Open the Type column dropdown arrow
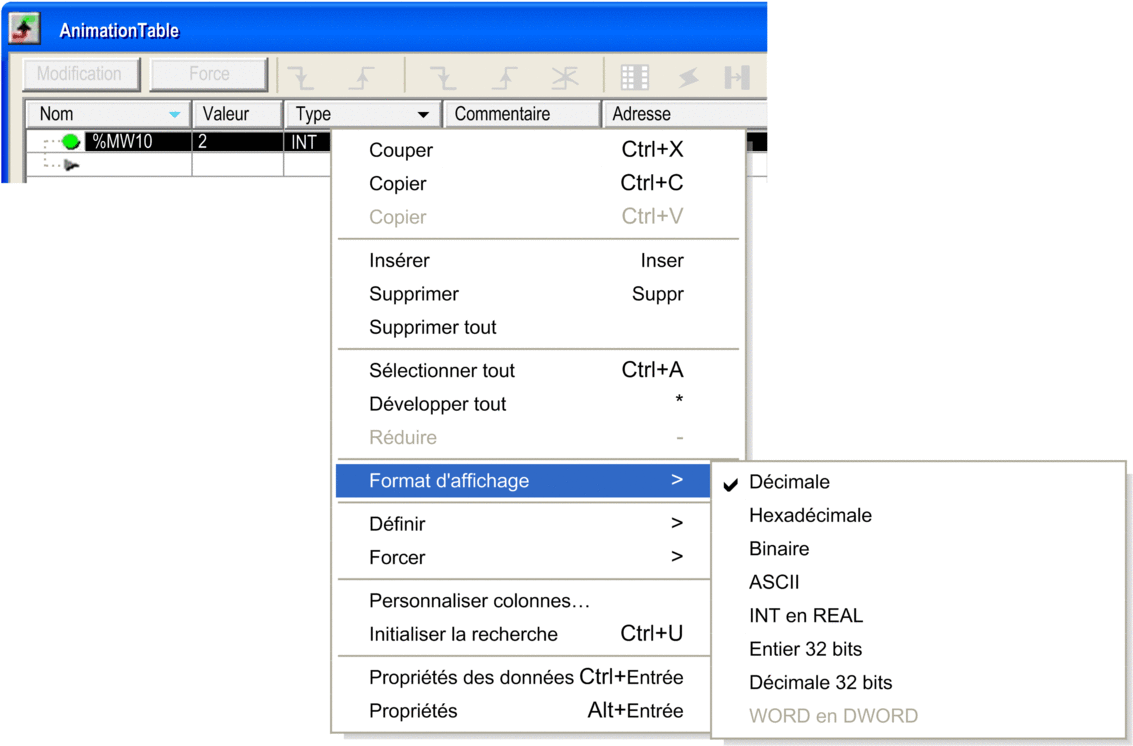 click(423, 115)
